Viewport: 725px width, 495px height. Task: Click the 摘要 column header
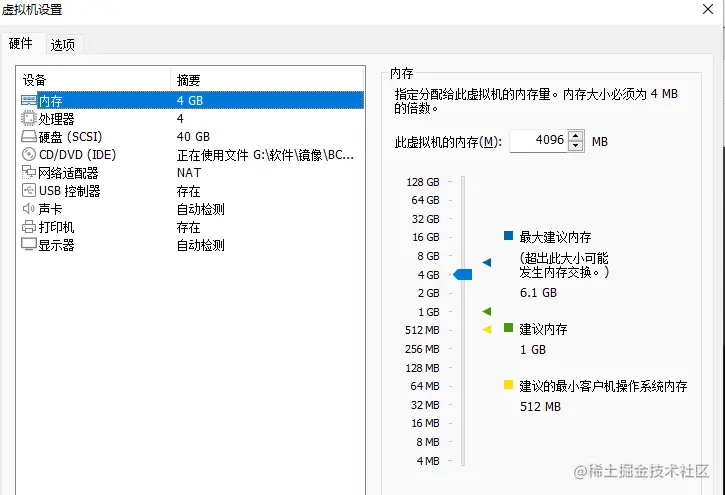[x=267, y=80]
